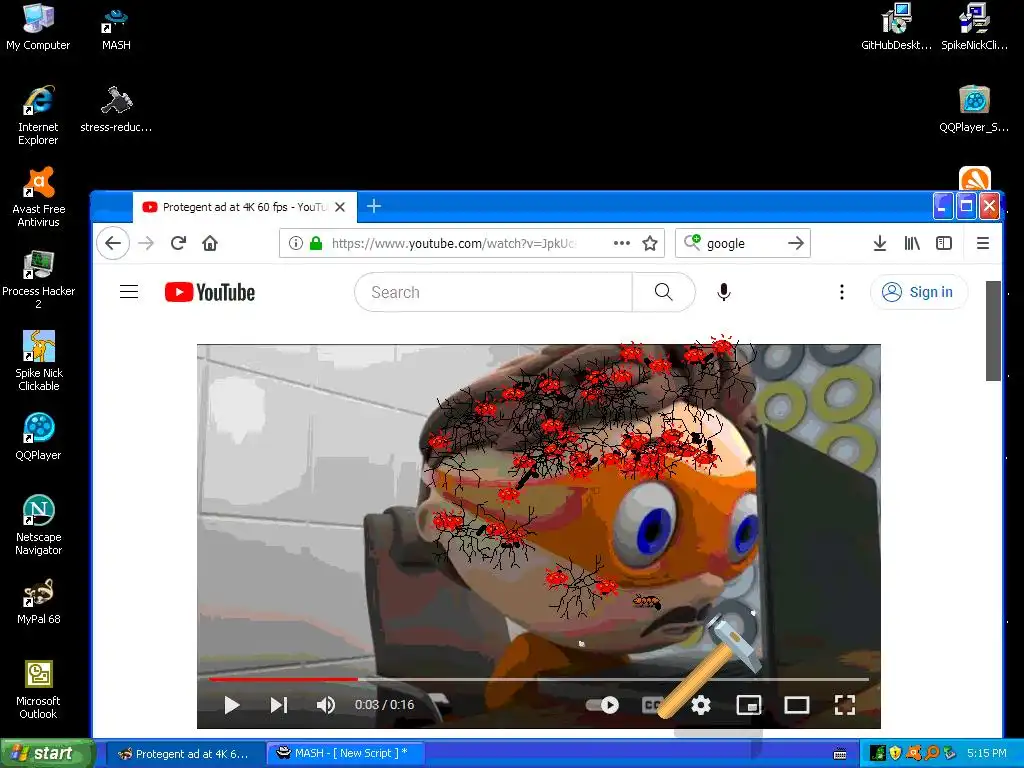This screenshot has width=1024, height=768.
Task: Close the Protegent ad tab
Action: [340, 207]
